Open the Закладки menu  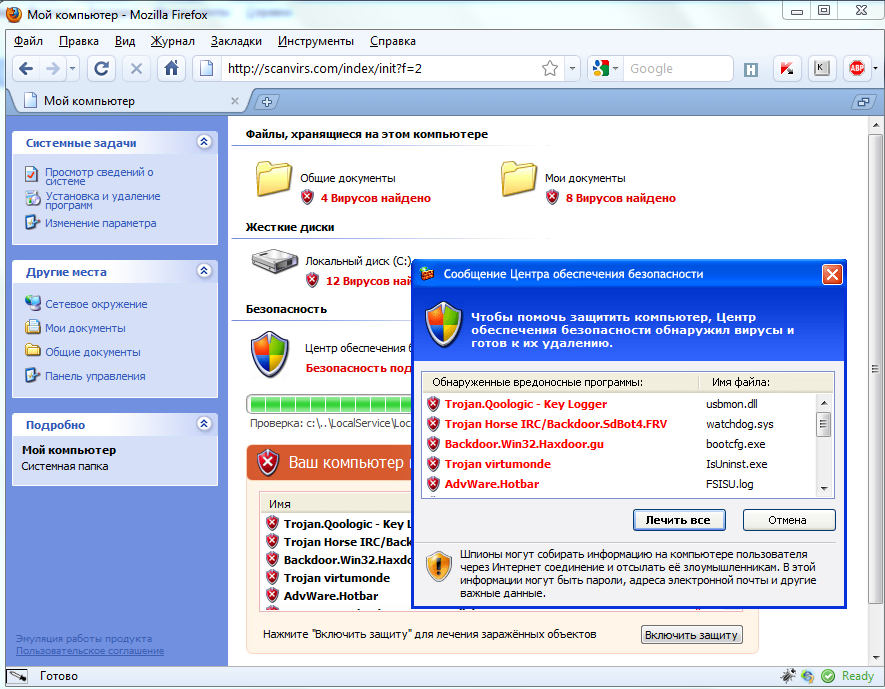click(236, 41)
